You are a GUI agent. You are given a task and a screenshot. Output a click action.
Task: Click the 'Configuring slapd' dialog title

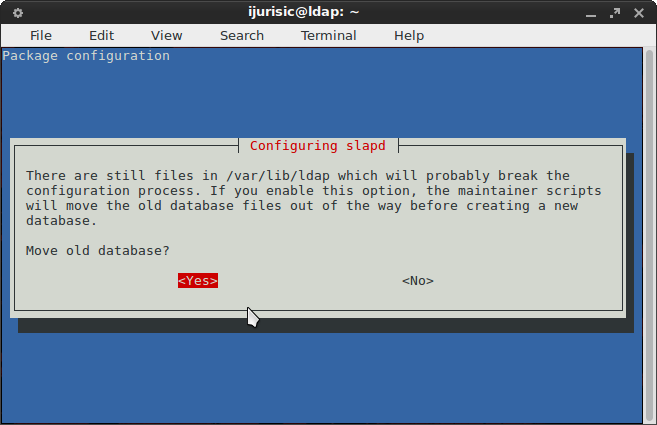pos(318,145)
